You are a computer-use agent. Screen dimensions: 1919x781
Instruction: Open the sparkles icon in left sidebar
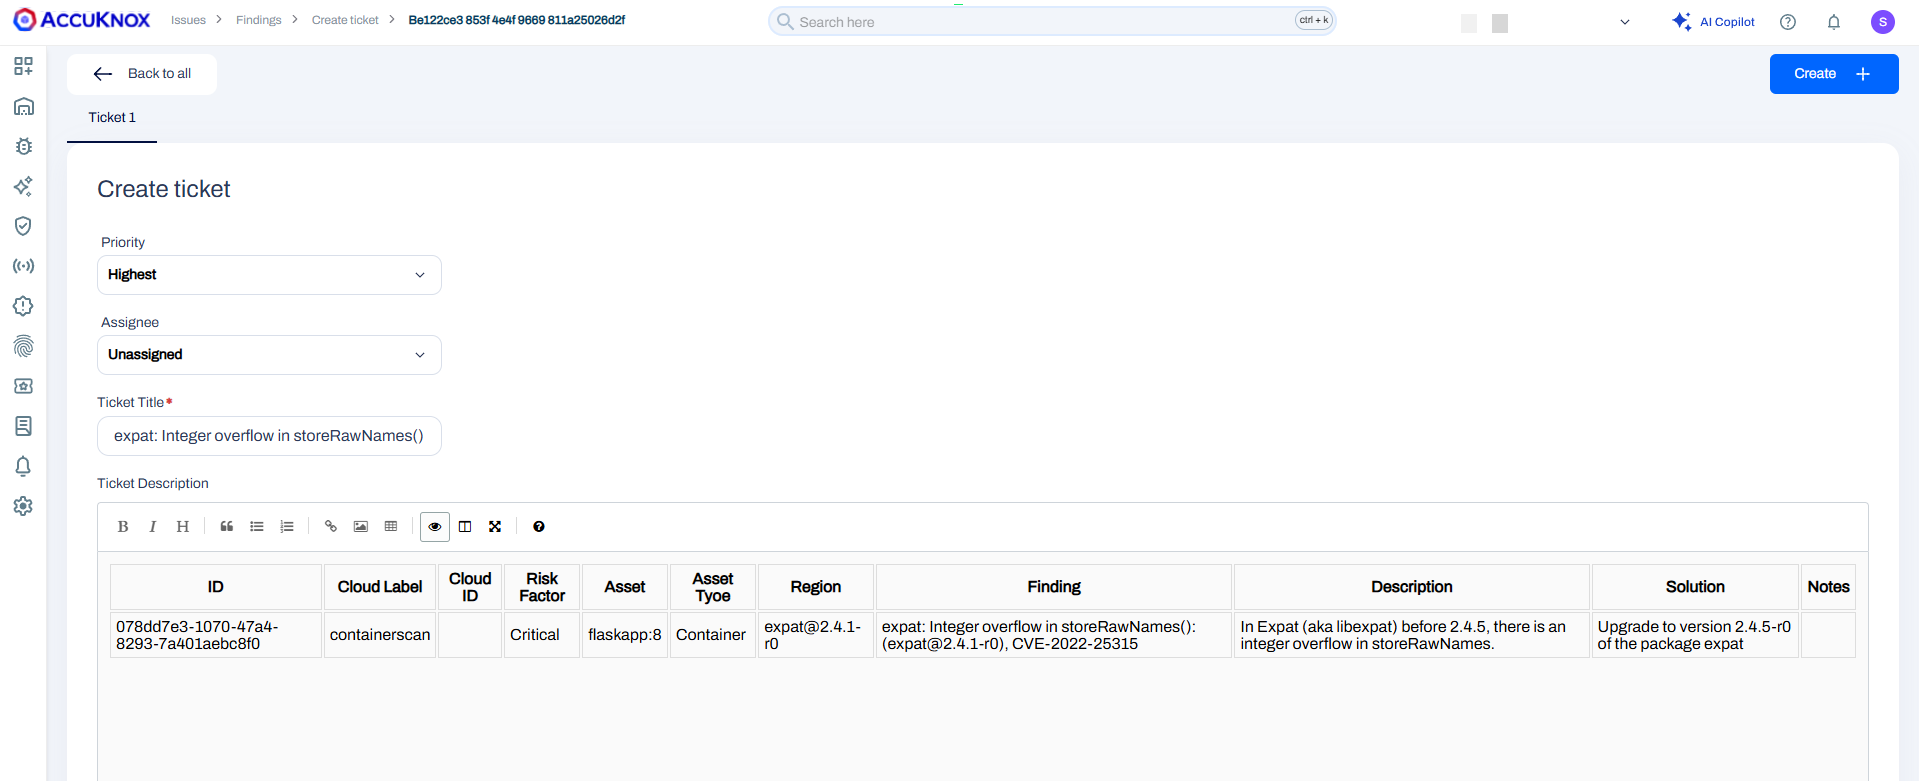pos(23,186)
